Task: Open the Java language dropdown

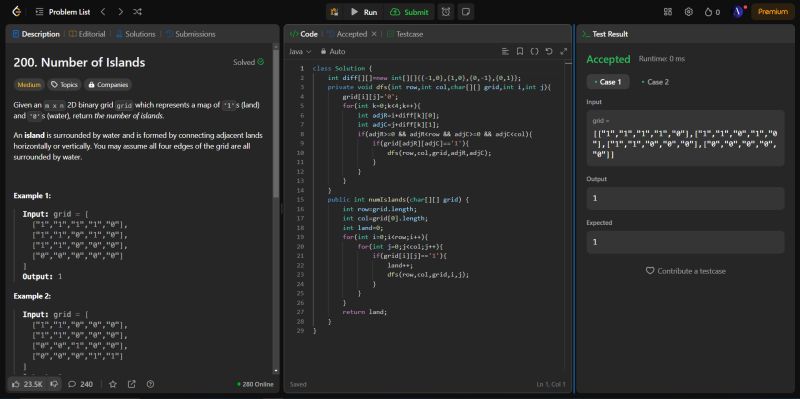Action: click(300, 52)
